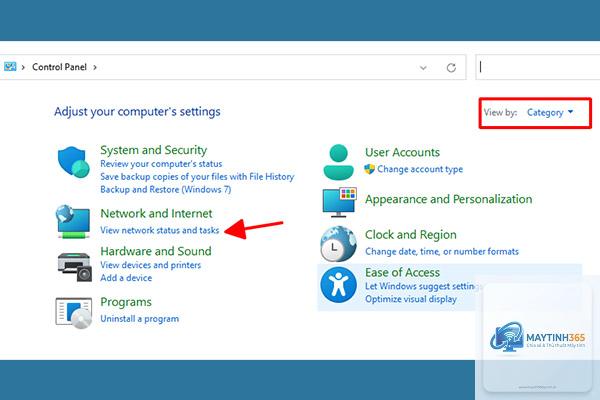Open the User Accounts heading
Screen dimensions: 600x400
(402, 152)
